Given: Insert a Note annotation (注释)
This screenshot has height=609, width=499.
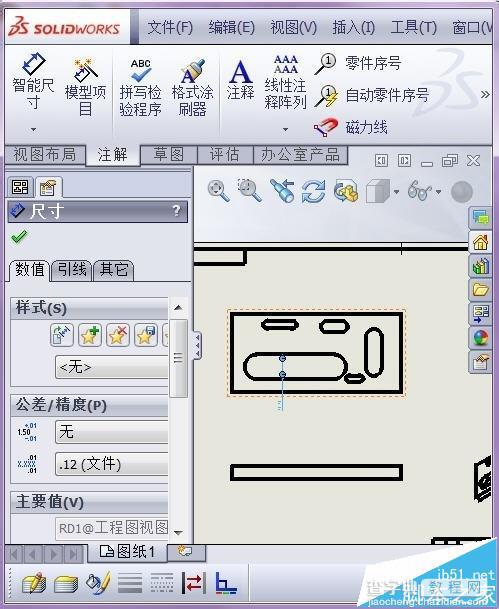Looking at the screenshot, I should (x=240, y=80).
